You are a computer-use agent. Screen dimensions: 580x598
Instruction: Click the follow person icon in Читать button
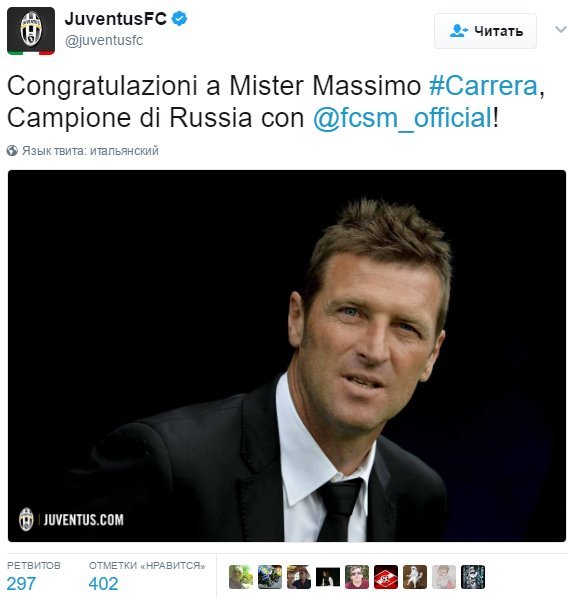pyautogui.click(x=458, y=31)
